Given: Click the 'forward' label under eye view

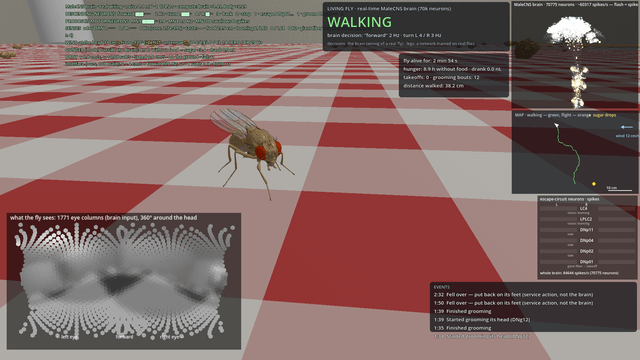Looking at the screenshot, I should point(124,337).
